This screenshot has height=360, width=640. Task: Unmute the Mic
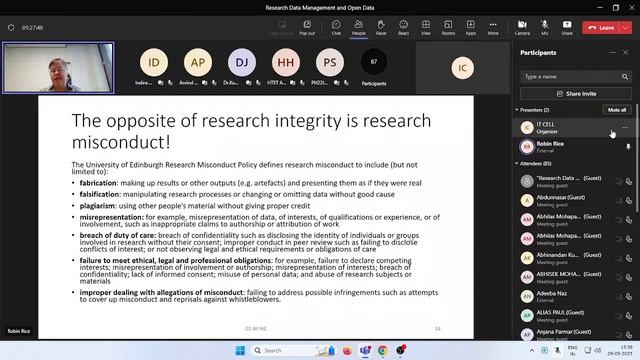(x=544, y=28)
